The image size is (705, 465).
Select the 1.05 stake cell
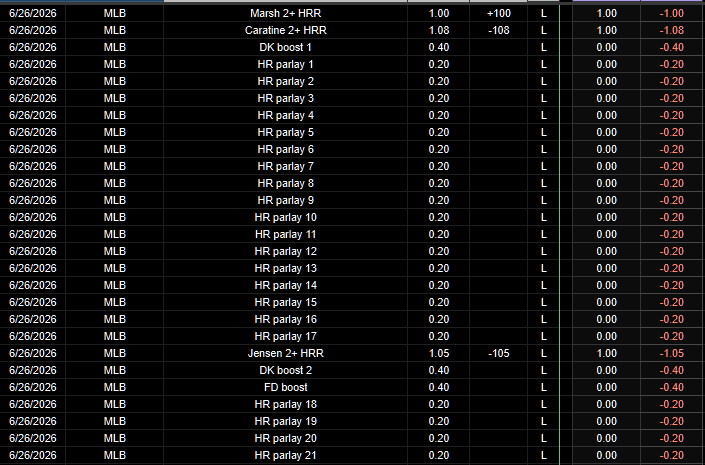pyautogui.click(x=439, y=353)
